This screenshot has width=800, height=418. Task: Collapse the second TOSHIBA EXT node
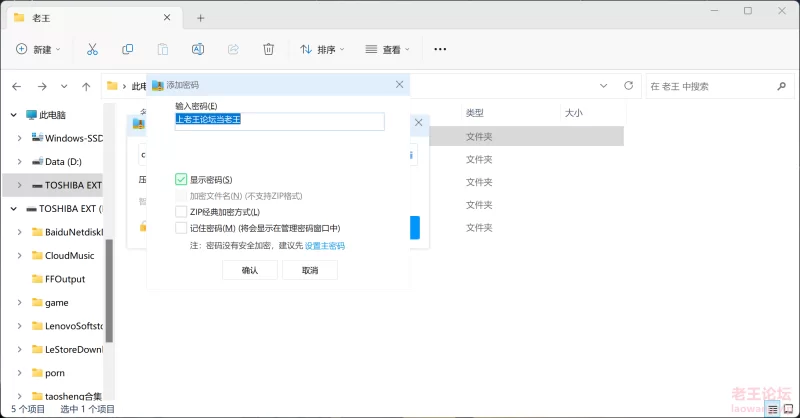tap(14, 209)
